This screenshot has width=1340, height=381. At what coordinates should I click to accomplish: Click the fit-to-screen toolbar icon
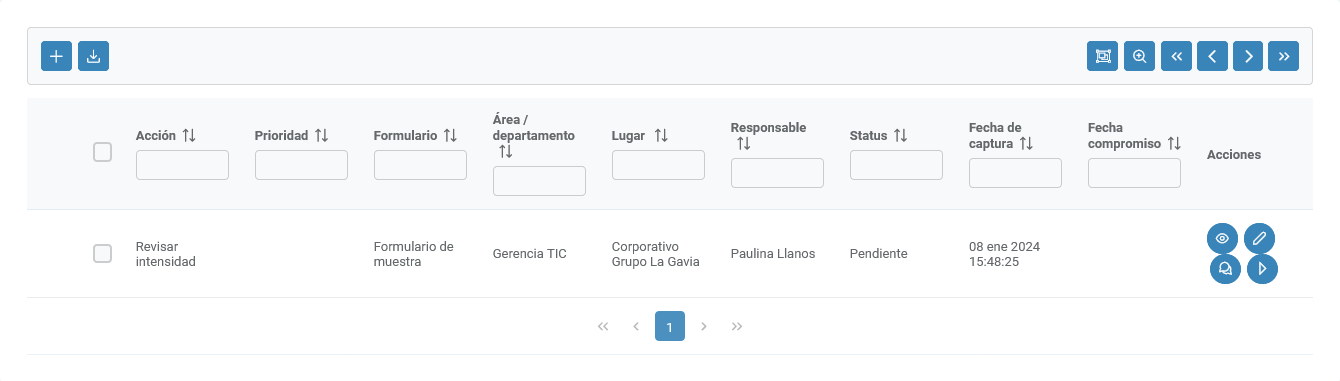click(1103, 56)
